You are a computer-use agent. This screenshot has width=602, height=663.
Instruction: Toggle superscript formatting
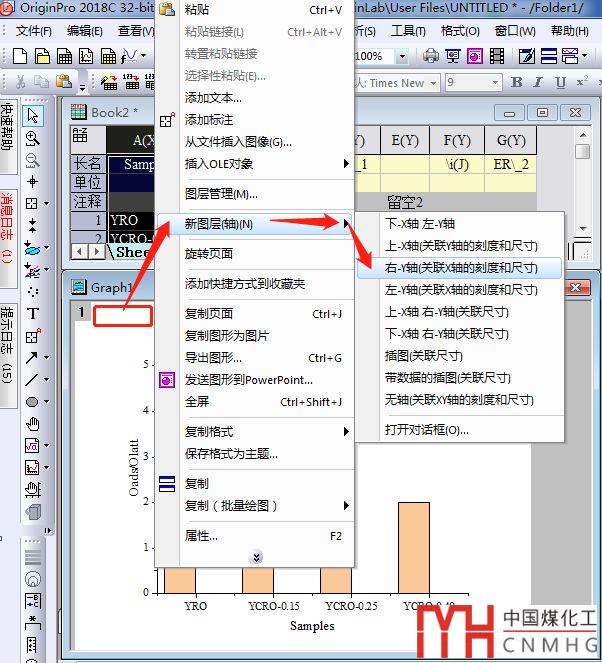pyautogui.click(x=582, y=82)
